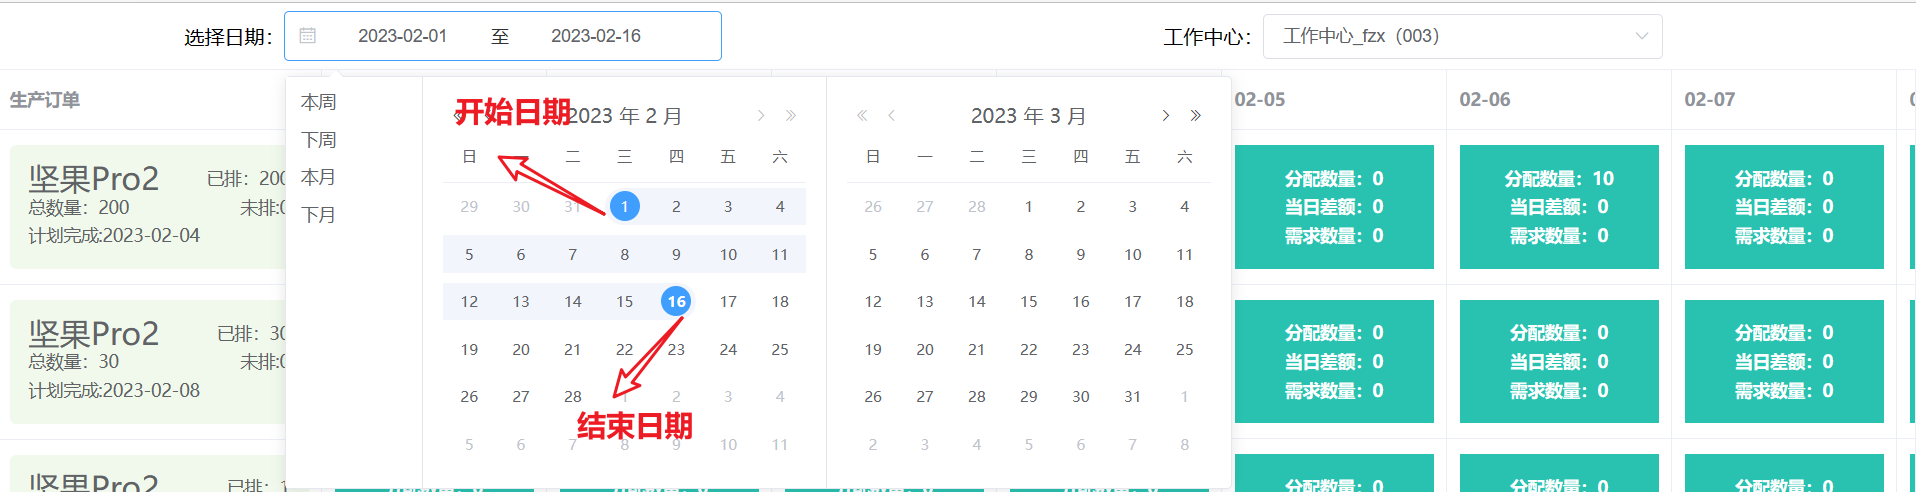This screenshot has width=1916, height=492.
Task: Choose the 下周 shortcut
Action: click(x=319, y=140)
